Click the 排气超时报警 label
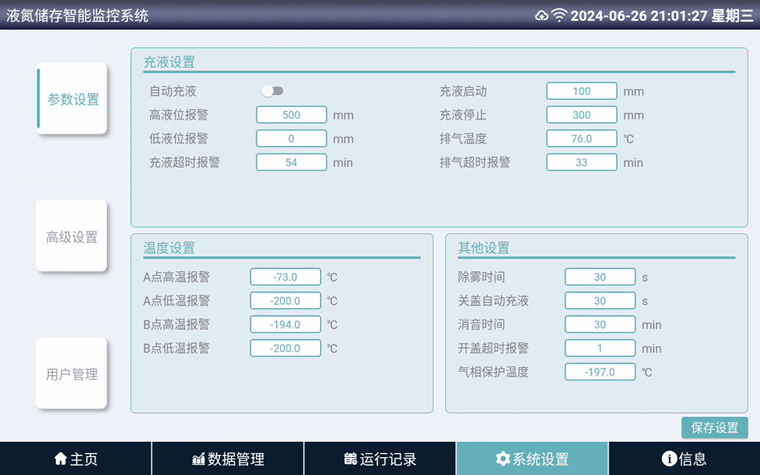760x475 pixels. tap(475, 162)
